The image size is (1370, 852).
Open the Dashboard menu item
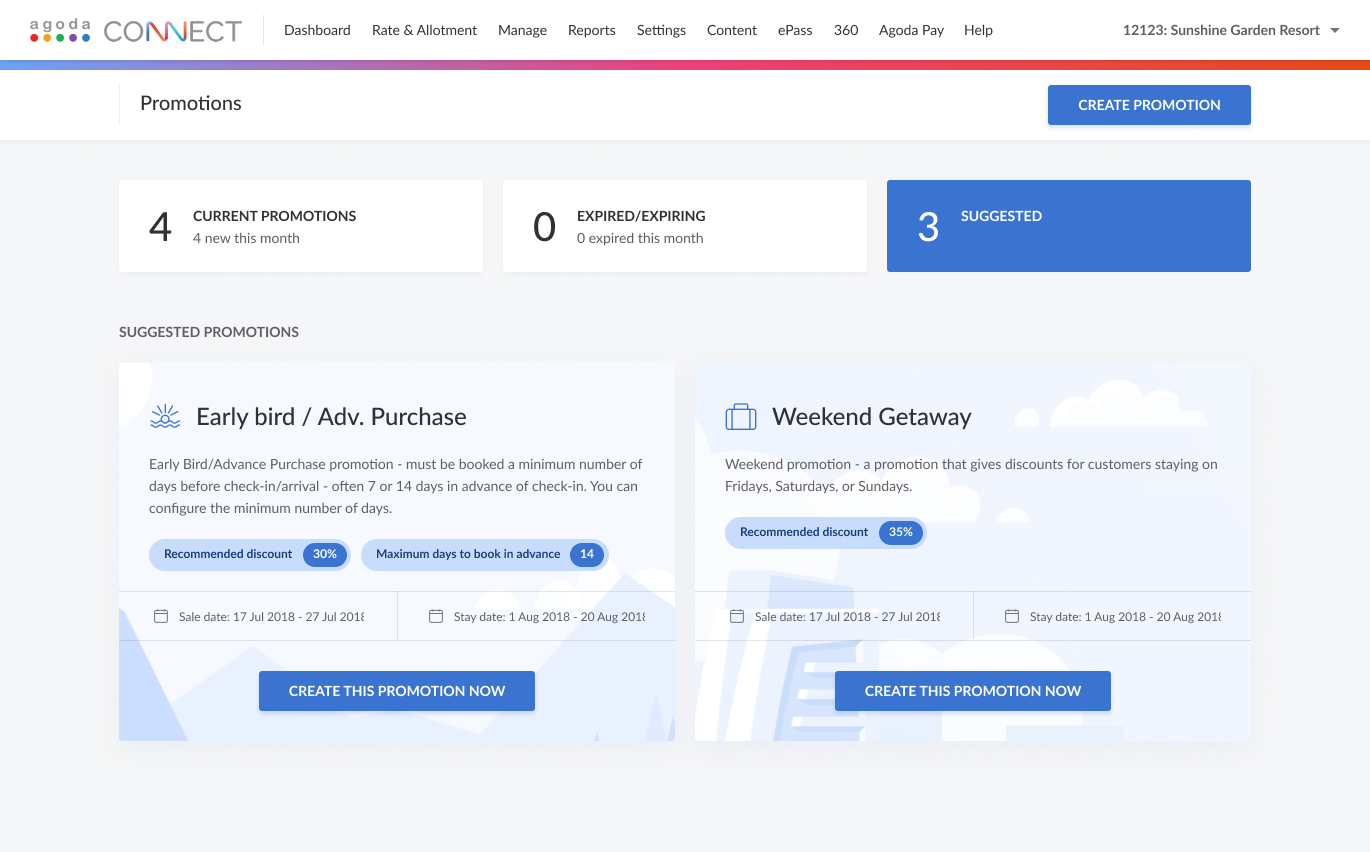pyautogui.click(x=317, y=31)
